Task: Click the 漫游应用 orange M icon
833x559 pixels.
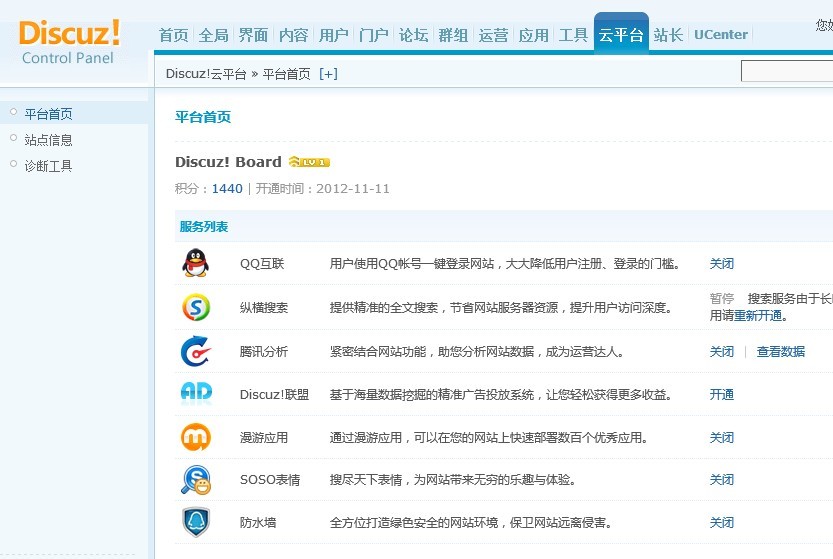Action: tap(196, 437)
